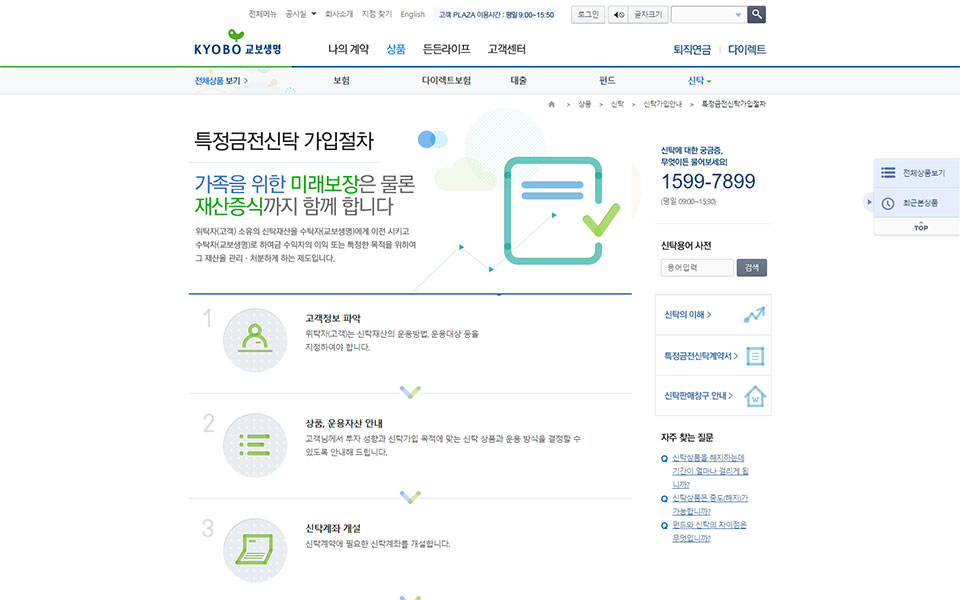960x600 pixels.
Task: Open FAQ link about 펀드와 신탁의 차이점
Action: click(708, 531)
